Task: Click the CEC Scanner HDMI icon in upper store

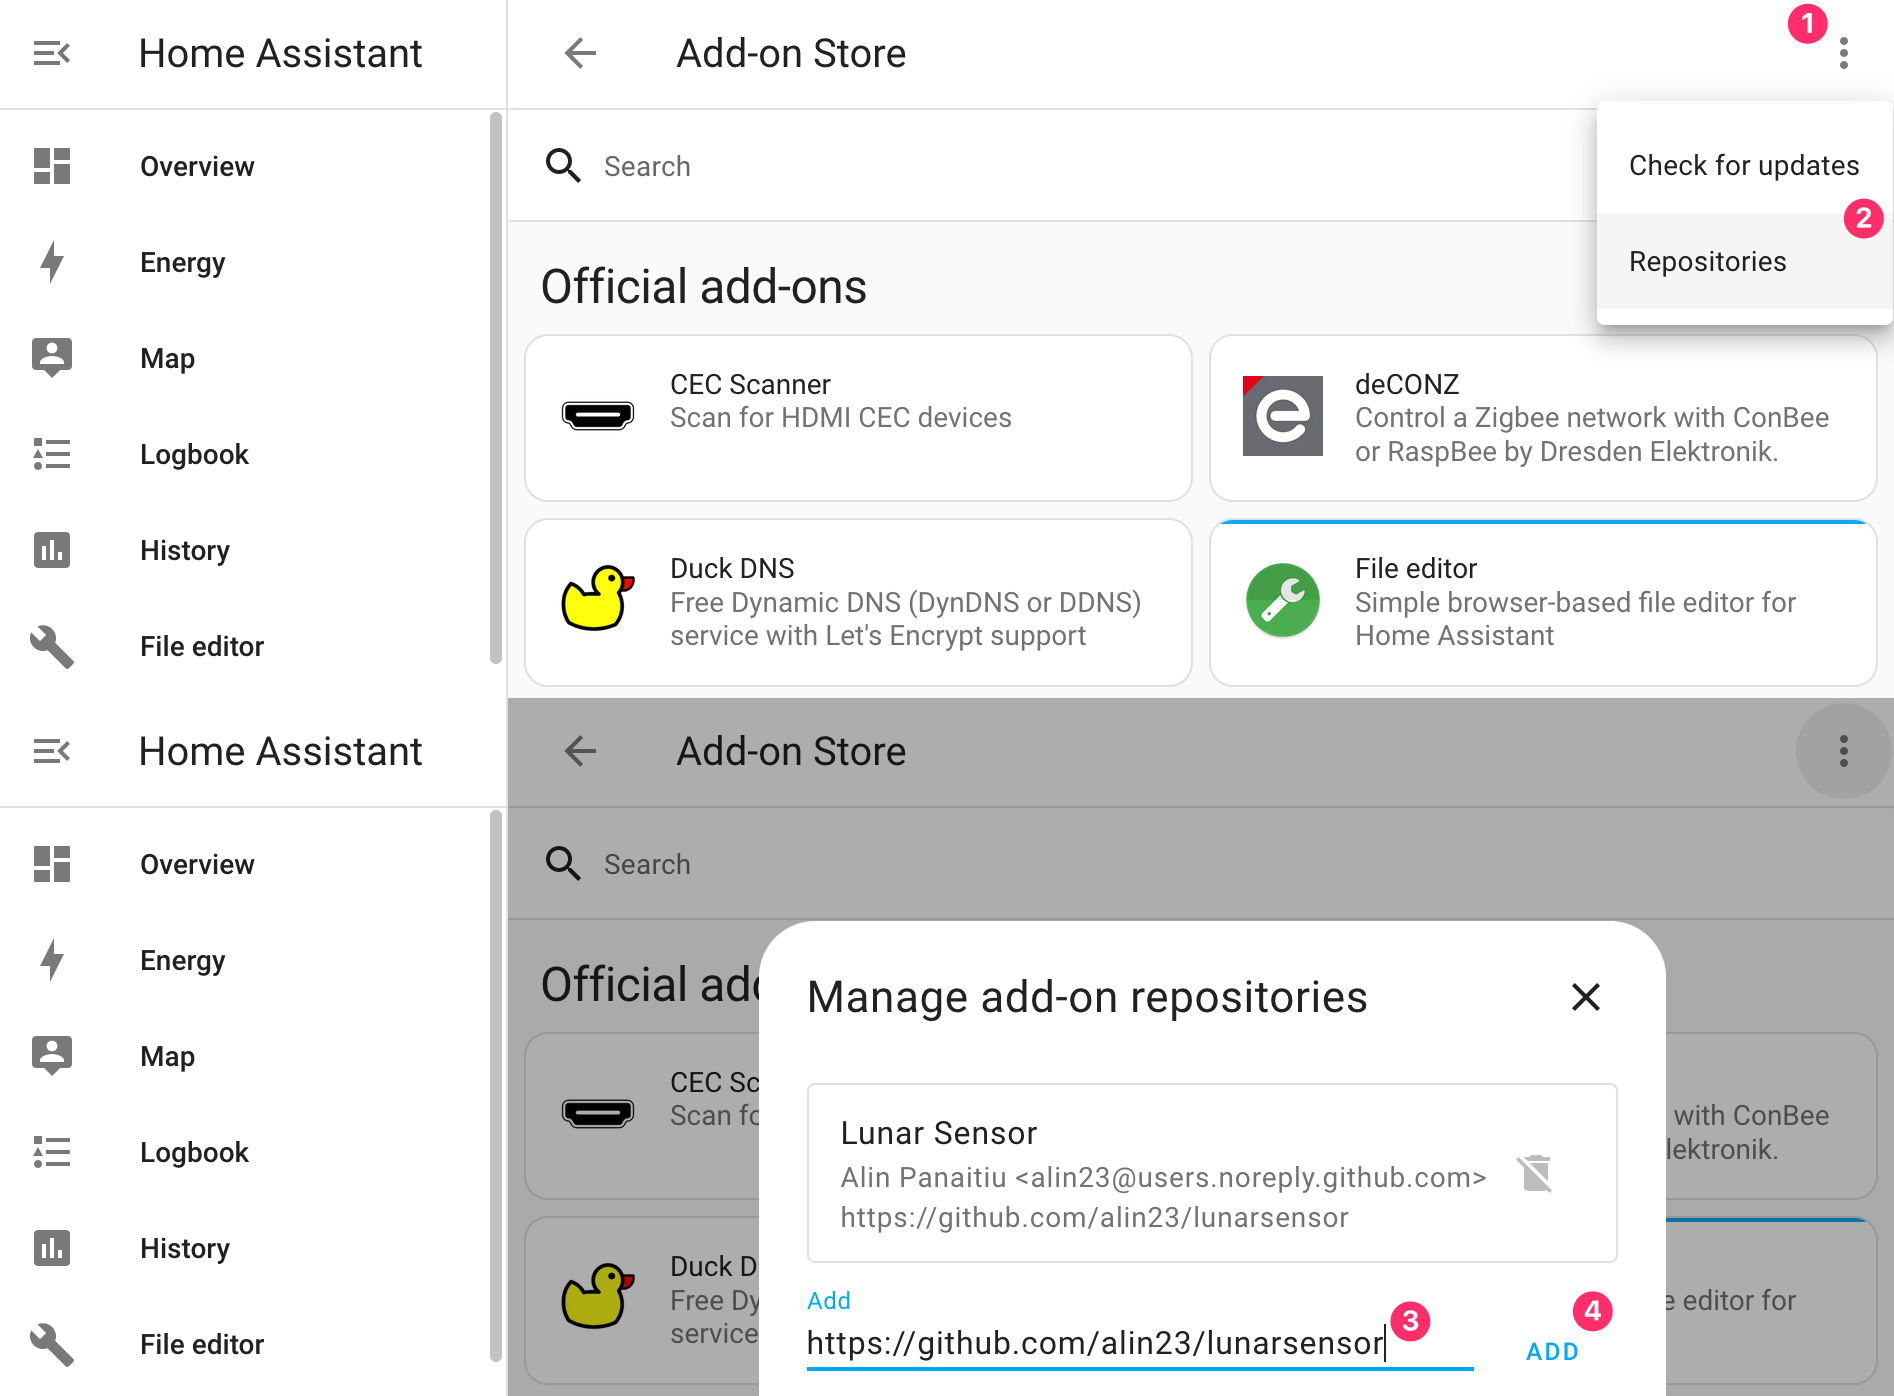Action: (598, 415)
